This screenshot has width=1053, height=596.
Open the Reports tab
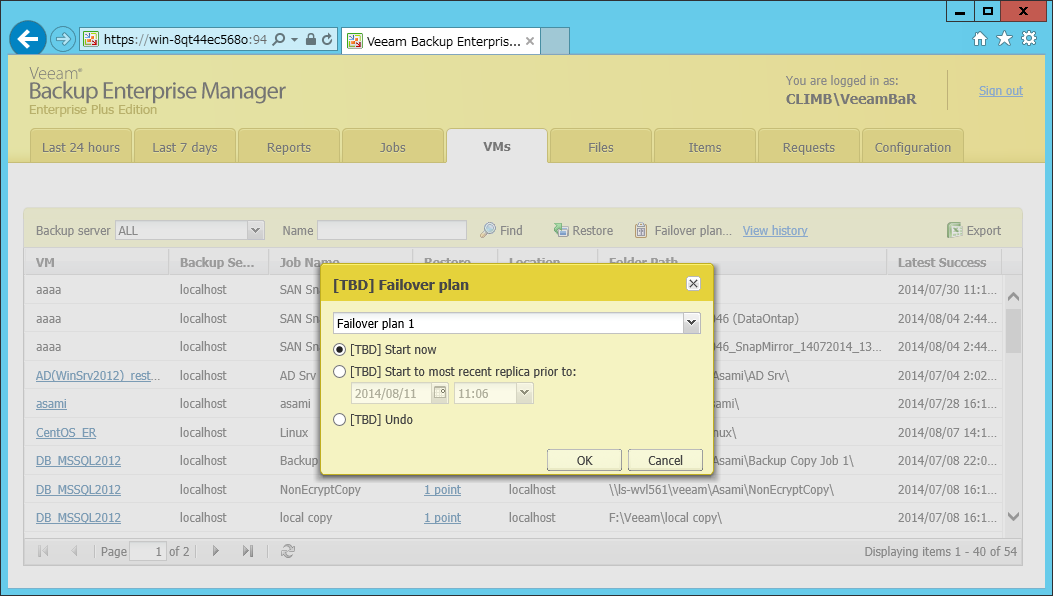tap(289, 147)
